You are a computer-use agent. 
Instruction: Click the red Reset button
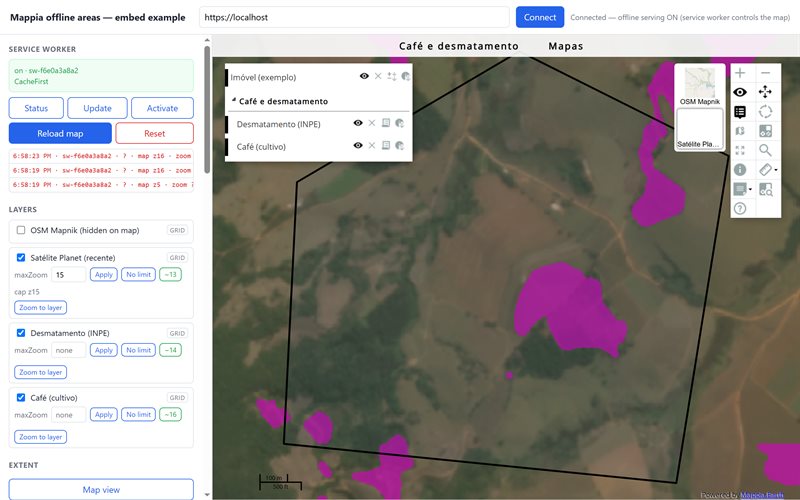155,133
